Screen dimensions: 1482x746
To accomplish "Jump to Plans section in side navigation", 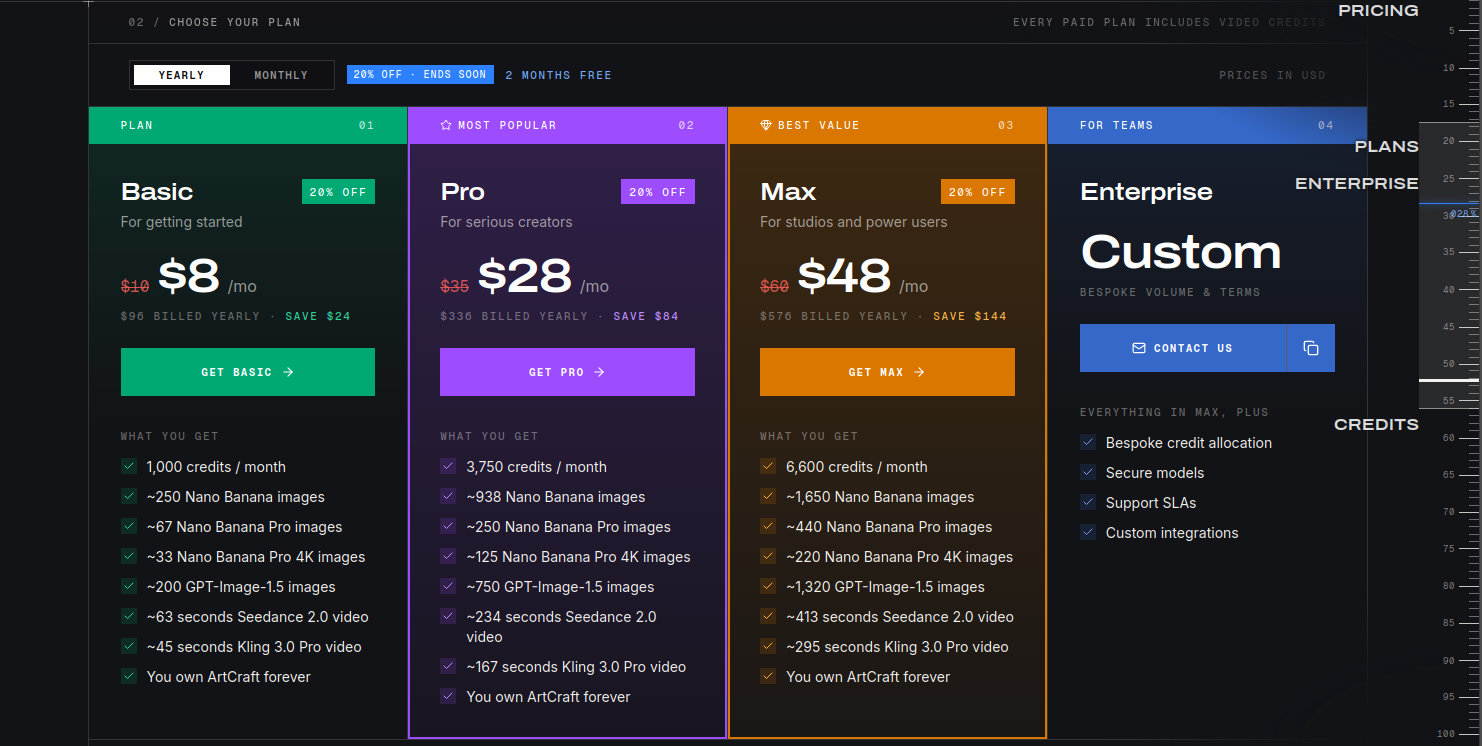I will coord(1386,146).
